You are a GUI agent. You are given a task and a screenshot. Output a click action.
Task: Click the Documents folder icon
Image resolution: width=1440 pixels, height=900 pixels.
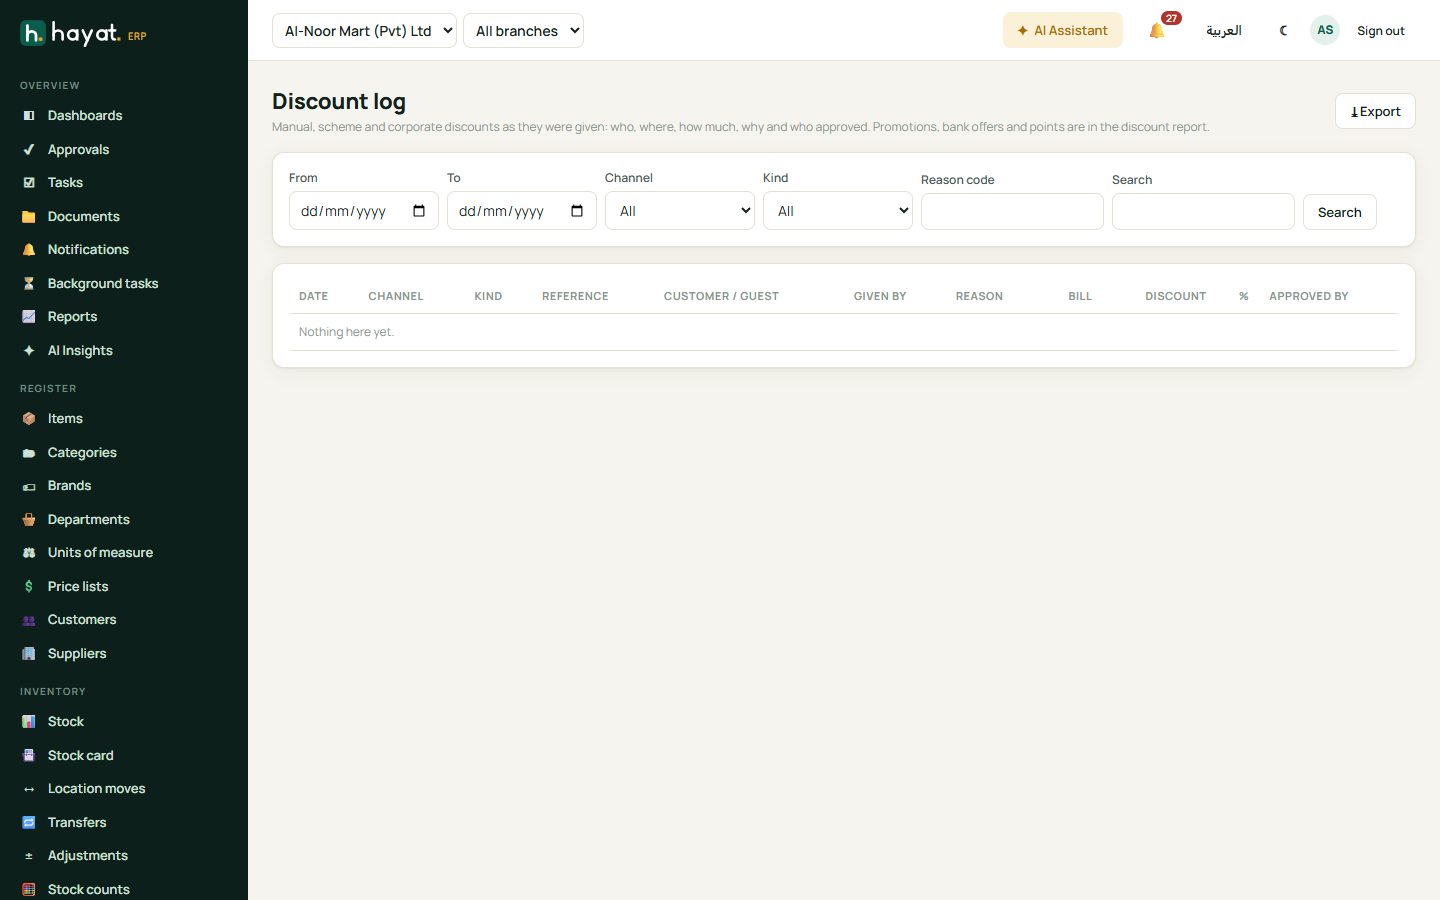click(x=29, y=217)
